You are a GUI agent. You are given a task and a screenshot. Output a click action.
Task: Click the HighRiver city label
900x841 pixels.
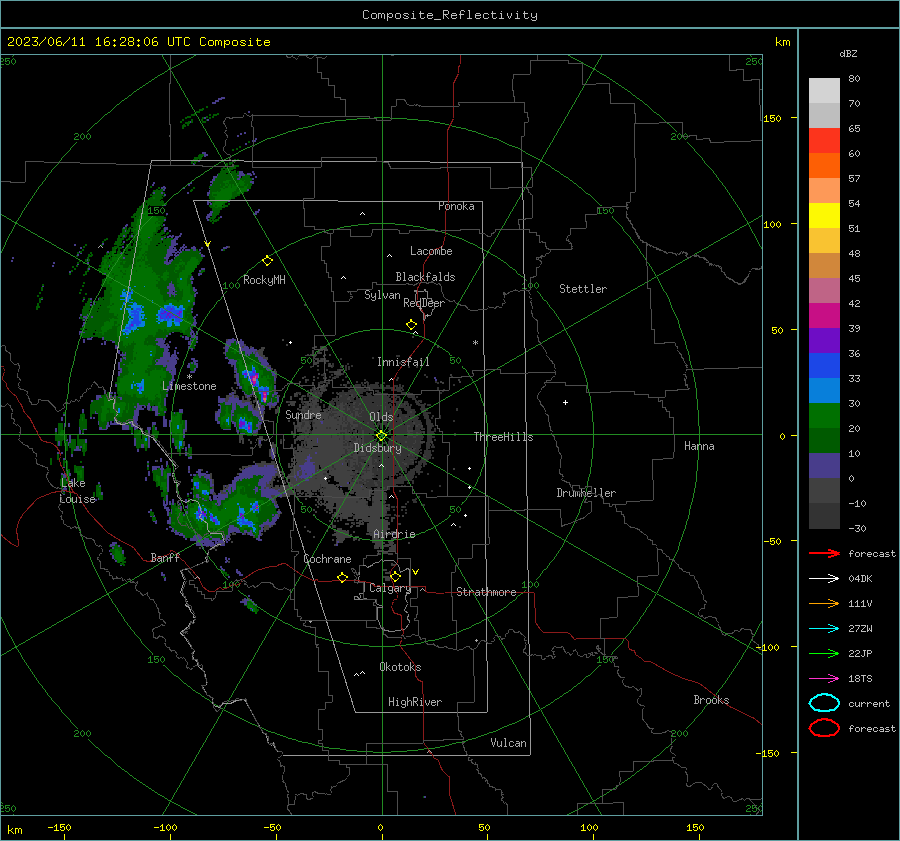[415, 702]
